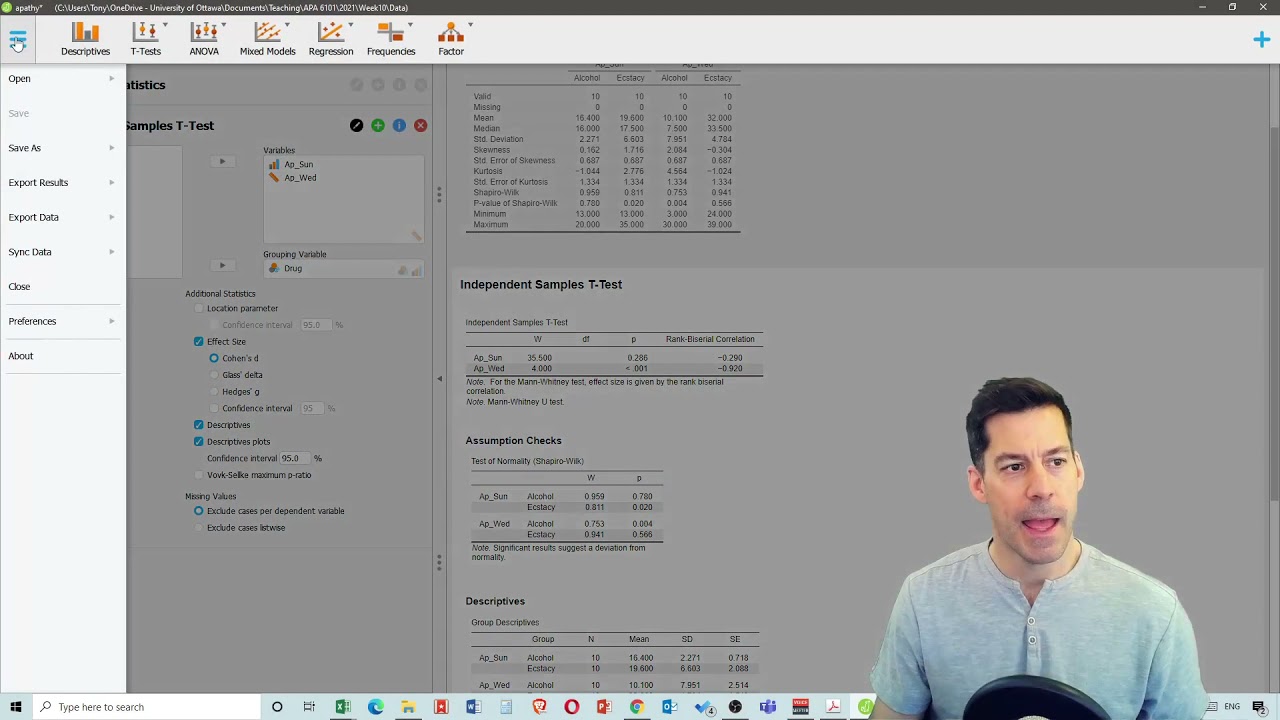Open File Explorer from the taskbar
The width and height of the screenshot is (1280, 720).
408,707
